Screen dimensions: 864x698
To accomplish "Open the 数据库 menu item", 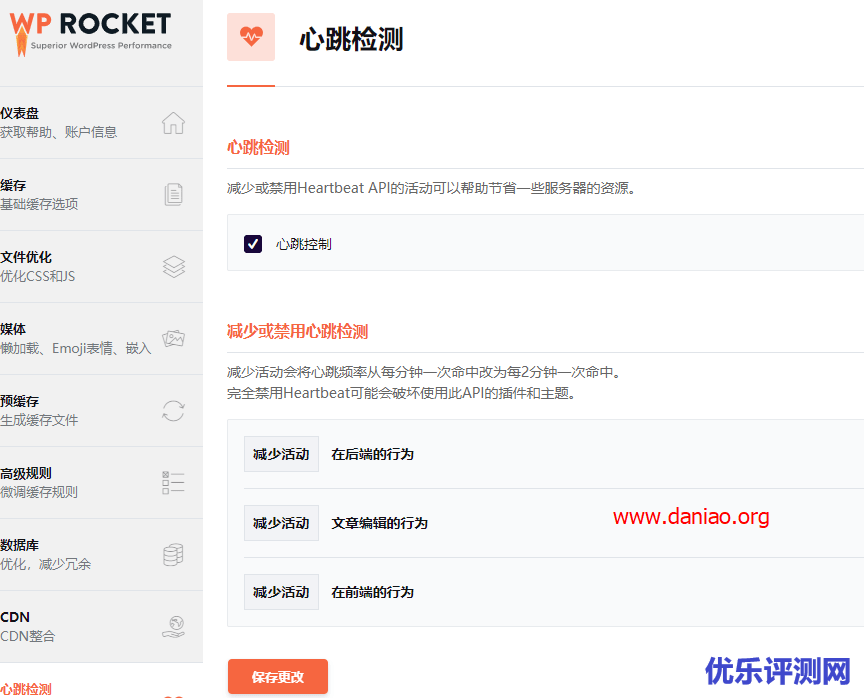I will [101, 555].
